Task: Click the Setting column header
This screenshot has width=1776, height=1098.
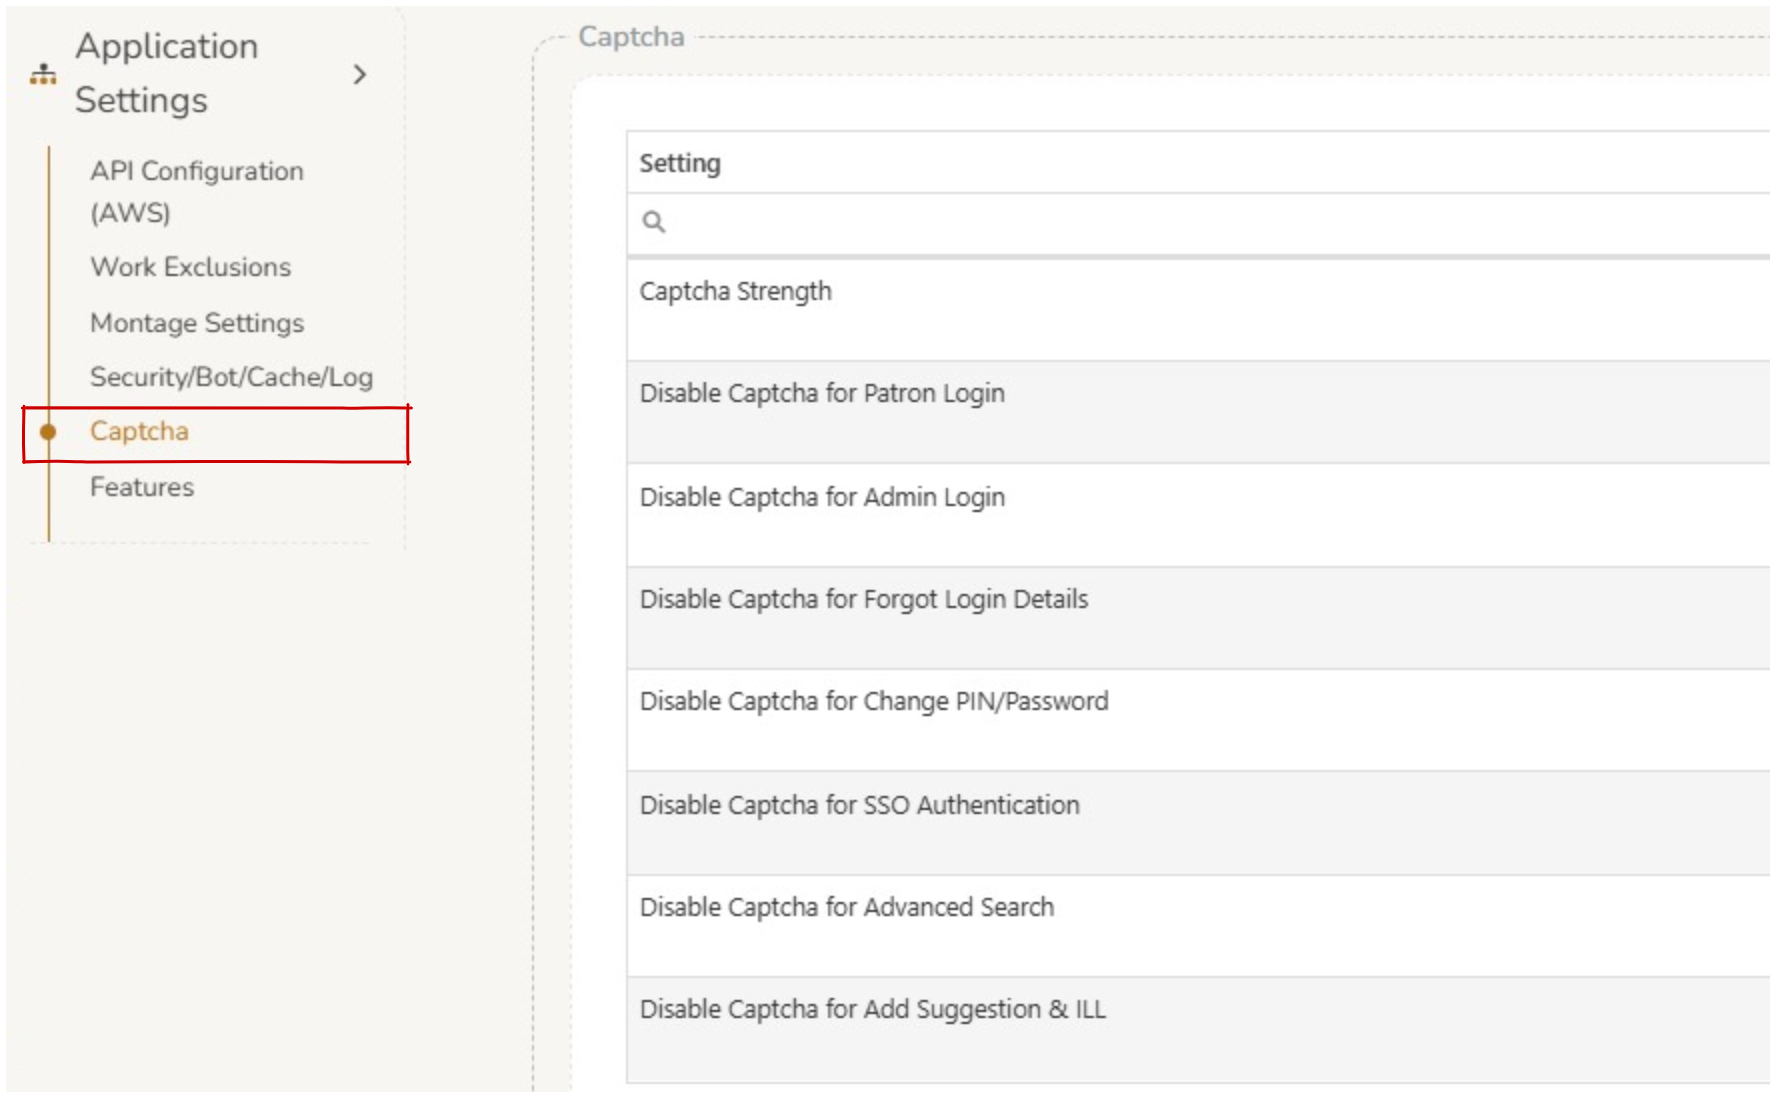Action: (680, 163)
